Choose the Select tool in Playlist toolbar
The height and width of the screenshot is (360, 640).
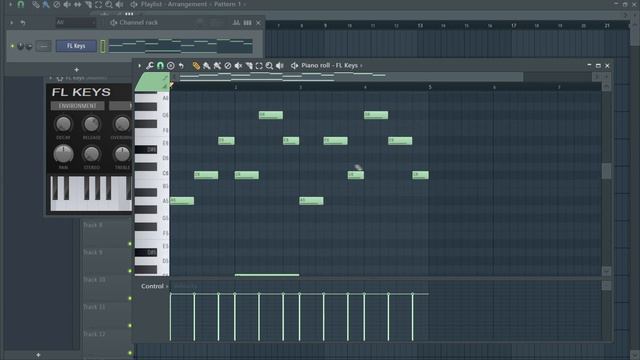coord(98,4)
